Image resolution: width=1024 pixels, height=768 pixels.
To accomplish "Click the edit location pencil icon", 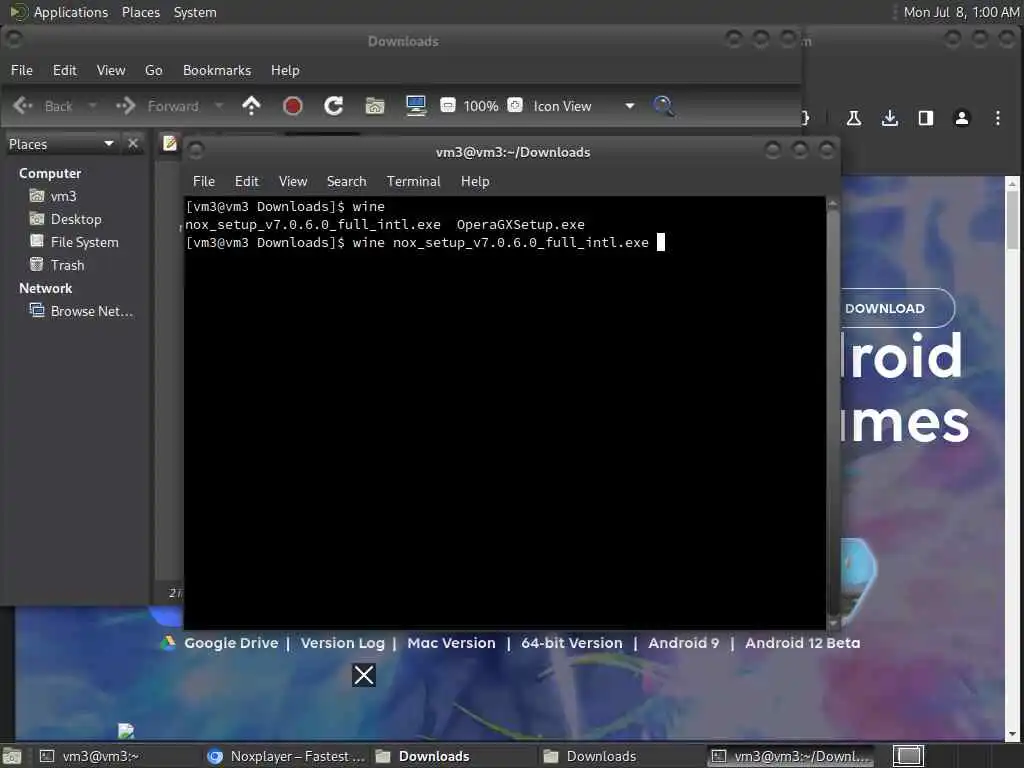I will 170,143.
